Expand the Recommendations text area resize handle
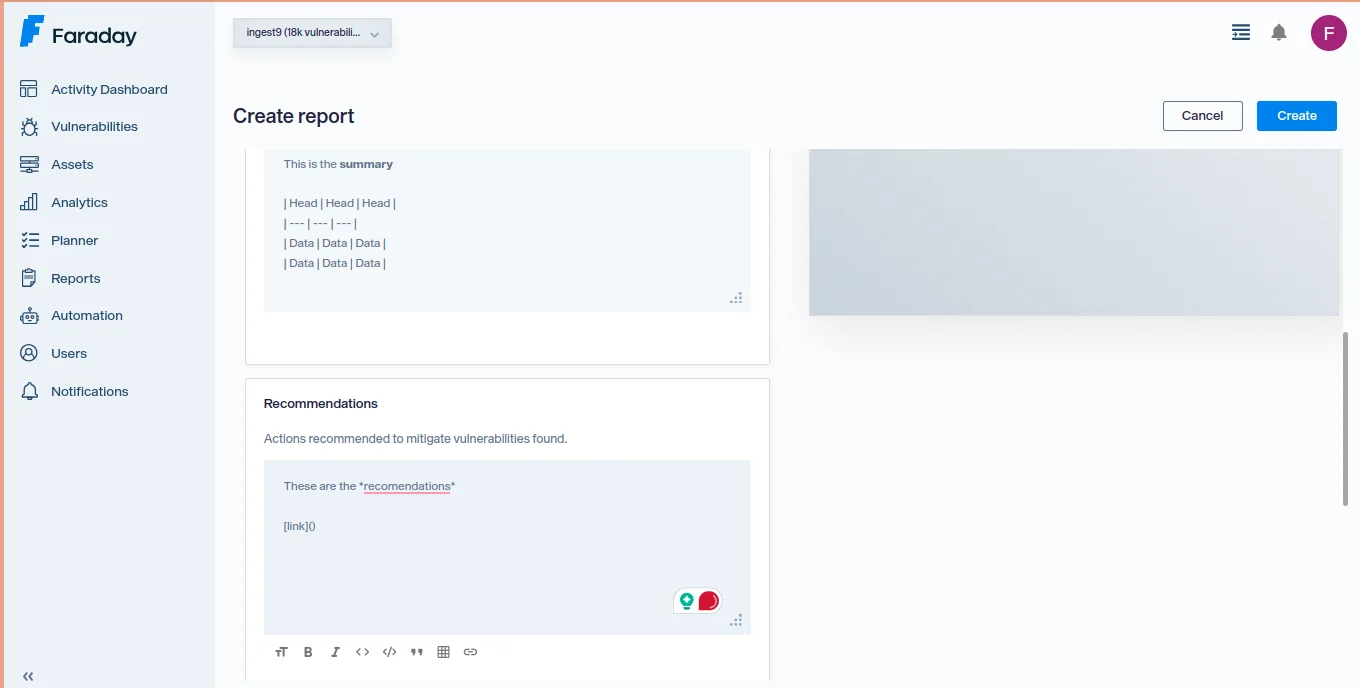Viewport: 1360px width, 688px height. [x=737, y=620]
